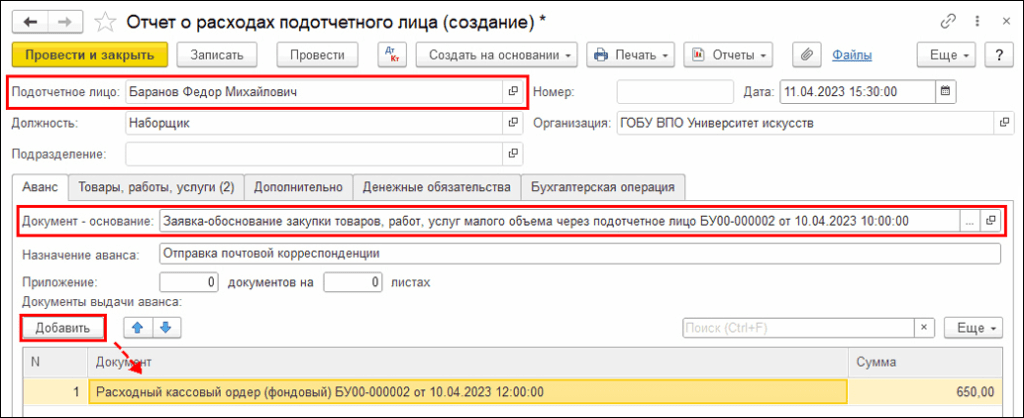This screenshot has width=1024, height=418.
Task: Open Подотчетное лицо record via open icon
Action: click(513, 92)
